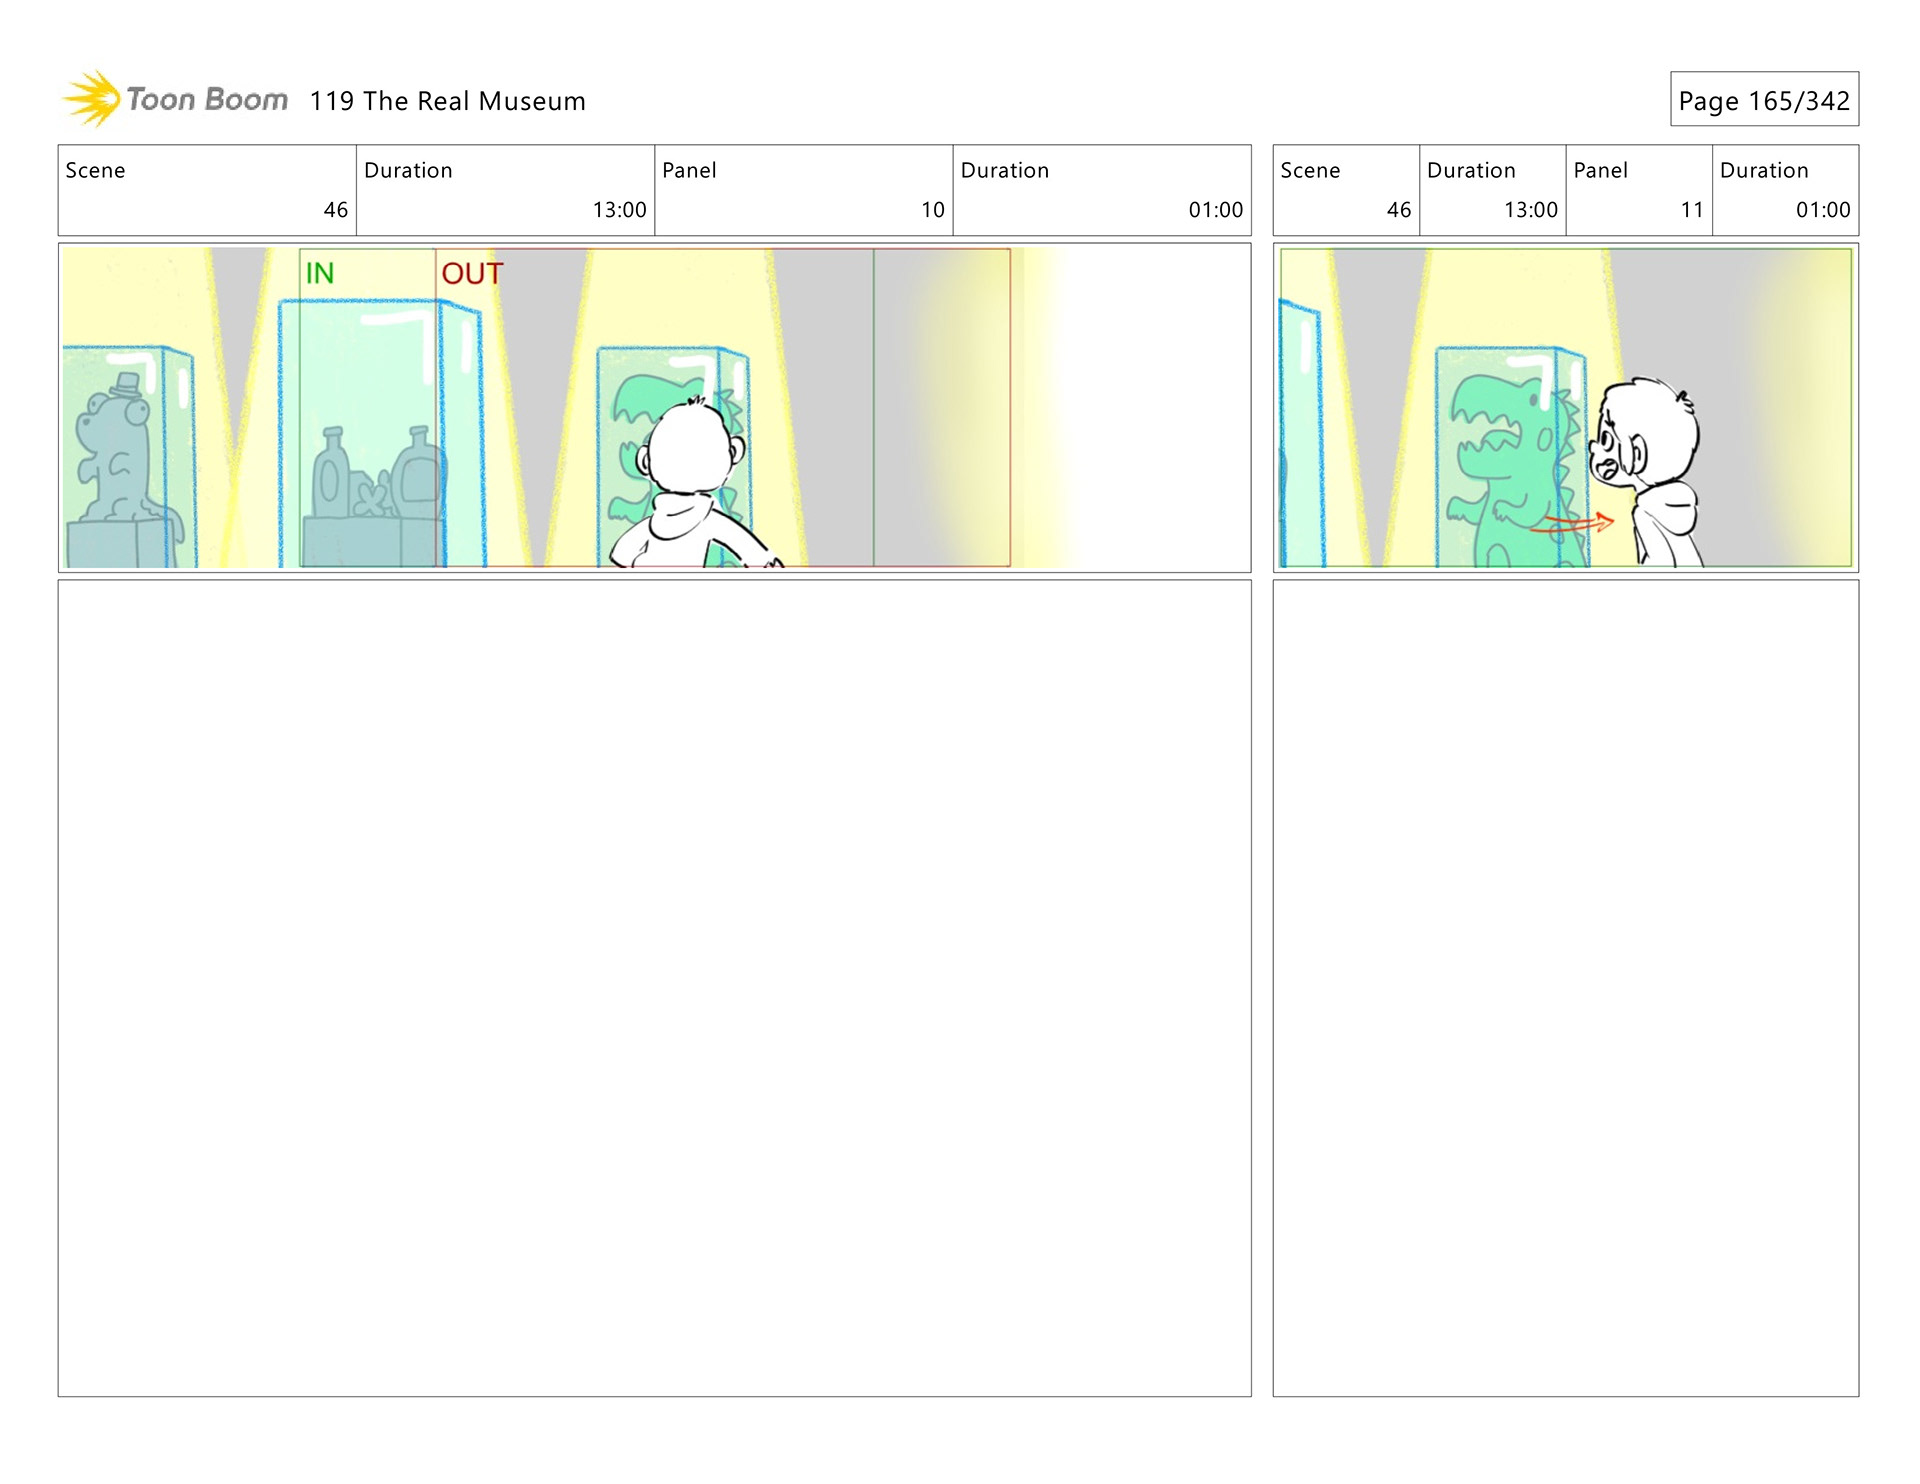
Task: Click the Scene 46 cell above panel 10
Action: 207,190
